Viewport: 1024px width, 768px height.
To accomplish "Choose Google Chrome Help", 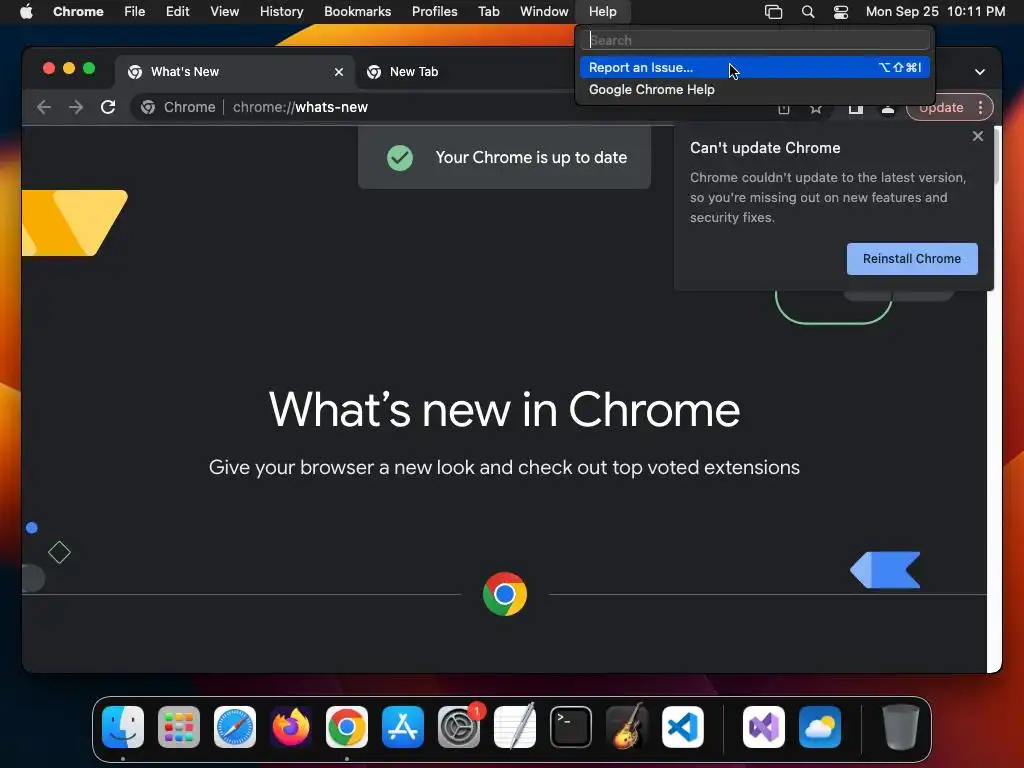I will click(755, 89).
